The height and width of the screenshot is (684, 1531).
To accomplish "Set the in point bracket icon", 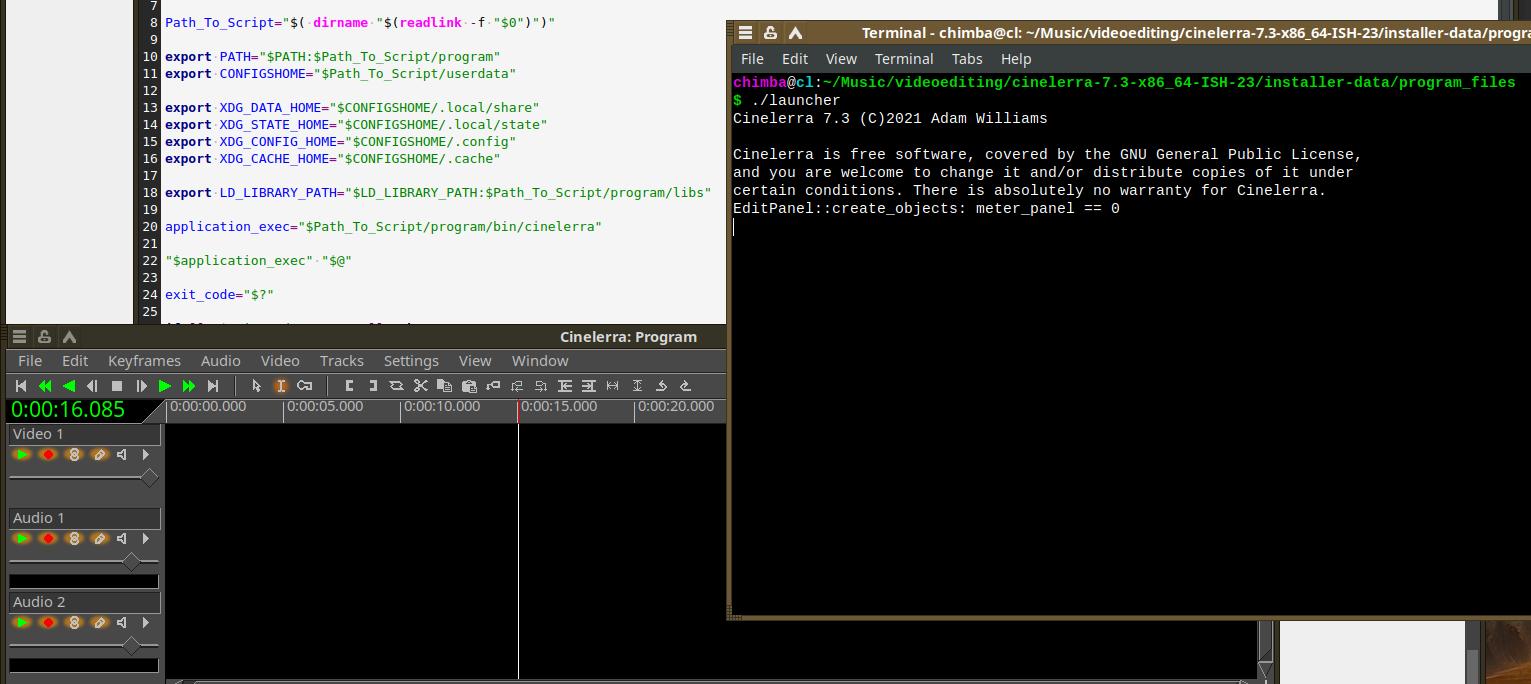I will click(x=349, y=386).
